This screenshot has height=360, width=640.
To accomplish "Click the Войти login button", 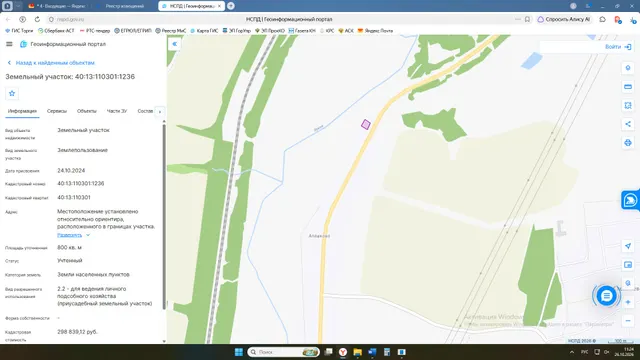I will click(618, 47).
